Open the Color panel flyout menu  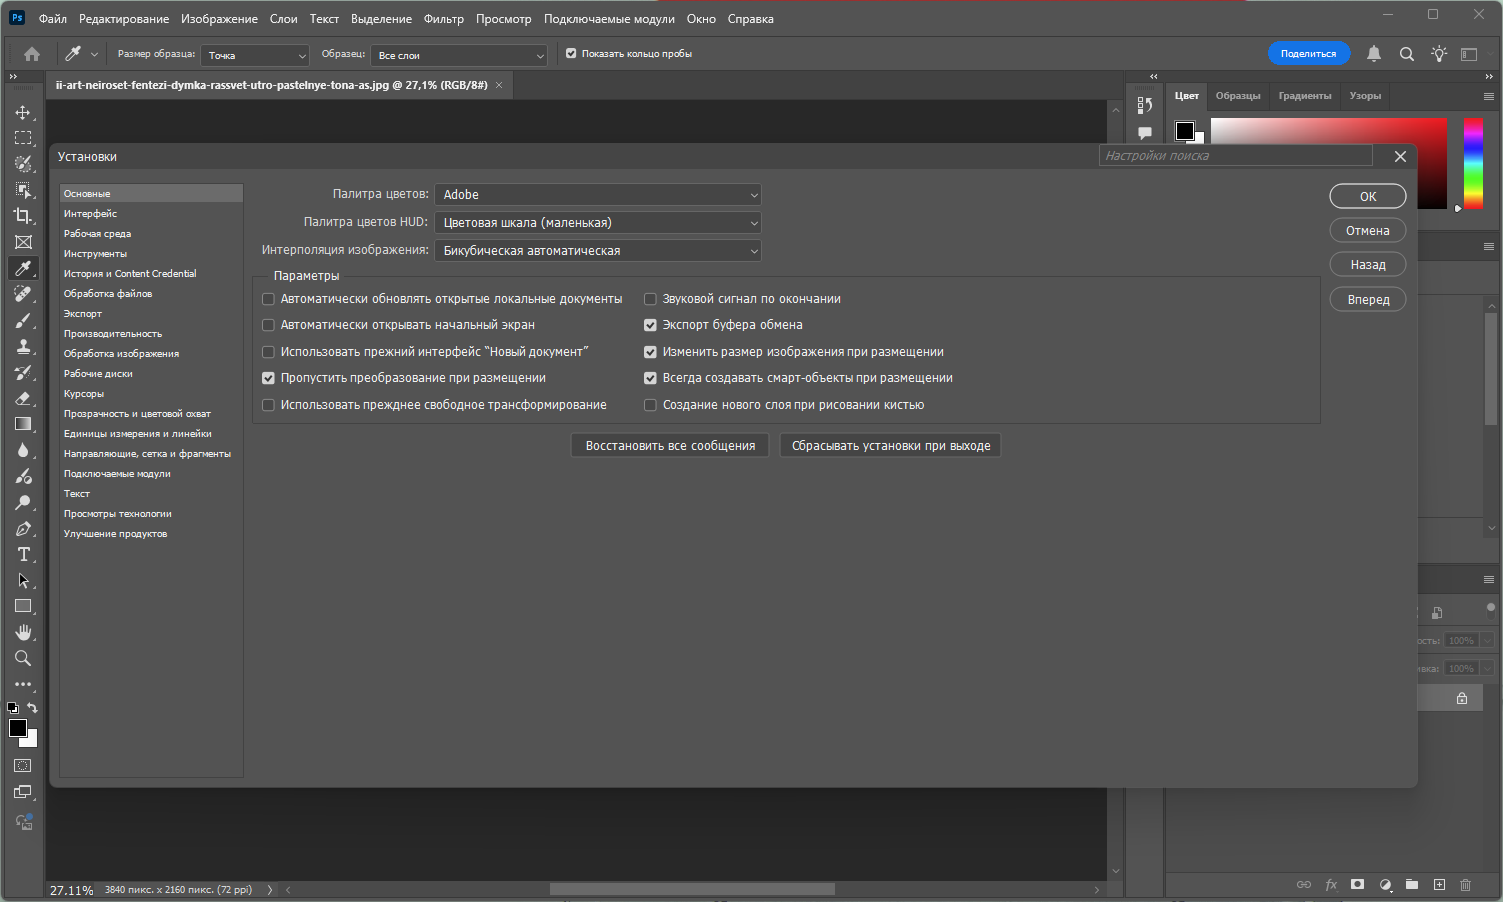pyautogui.click(x=1489, y=96)
